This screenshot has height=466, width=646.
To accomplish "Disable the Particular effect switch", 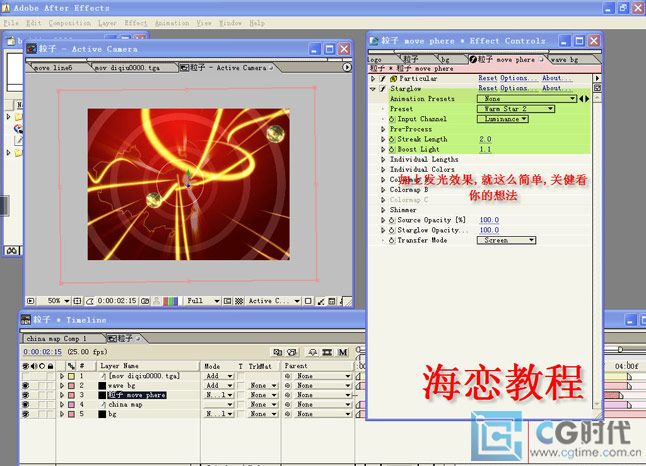I will [382, 78].
